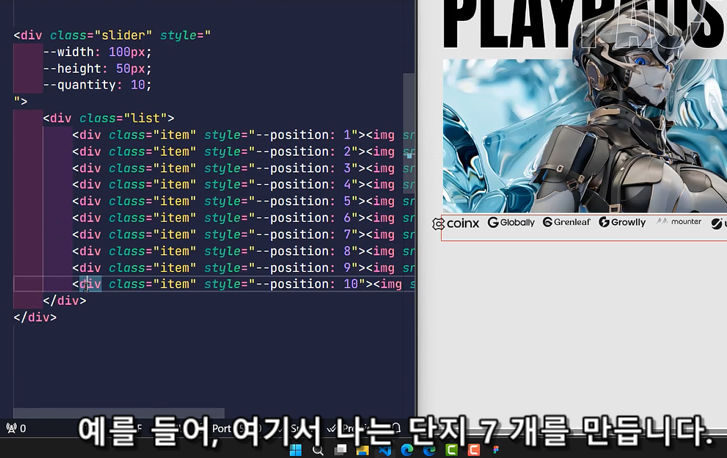Open the orange Camtasia taskbar icon
The width and height of the screenshot is (727, 458).
click(474, 450)
